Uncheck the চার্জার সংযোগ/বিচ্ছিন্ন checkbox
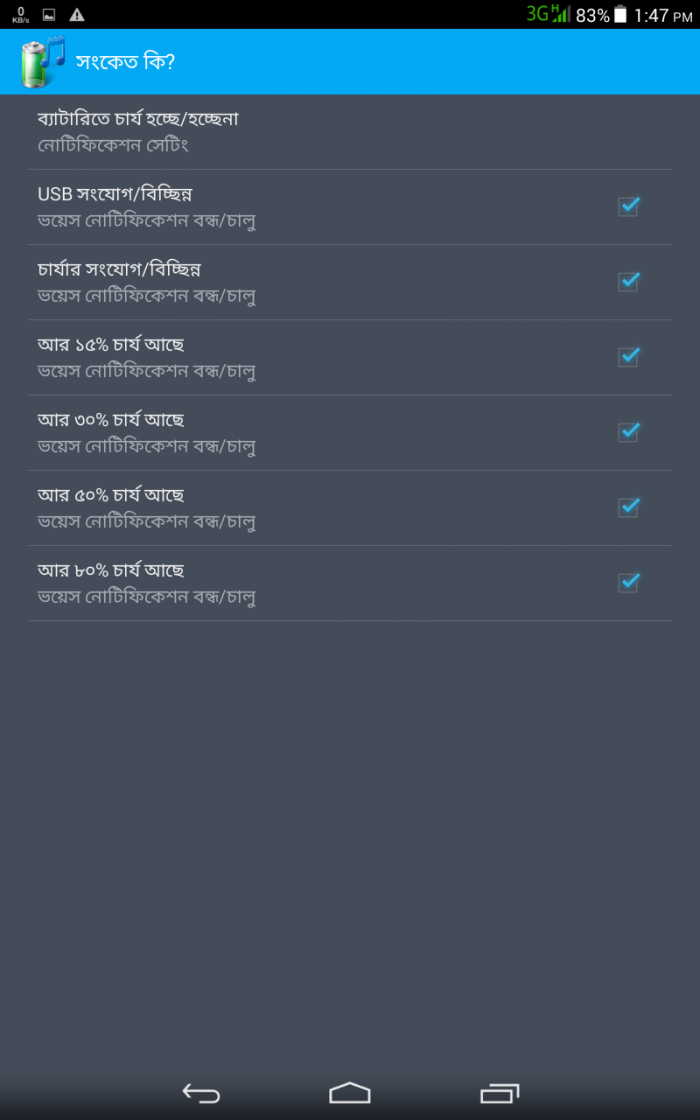This screenshot has height=1120, width=700. point(628,282)
